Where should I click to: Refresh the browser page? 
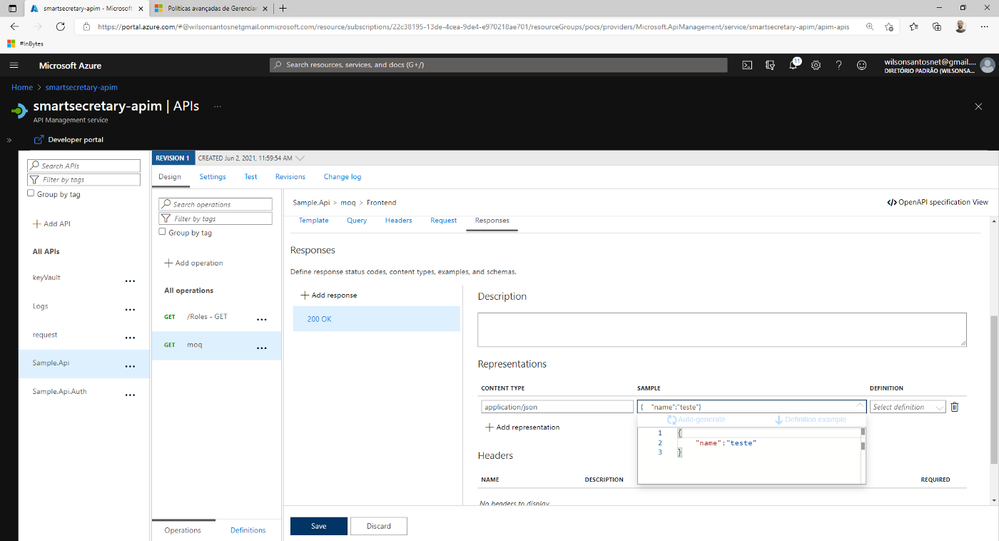point(61,27)
